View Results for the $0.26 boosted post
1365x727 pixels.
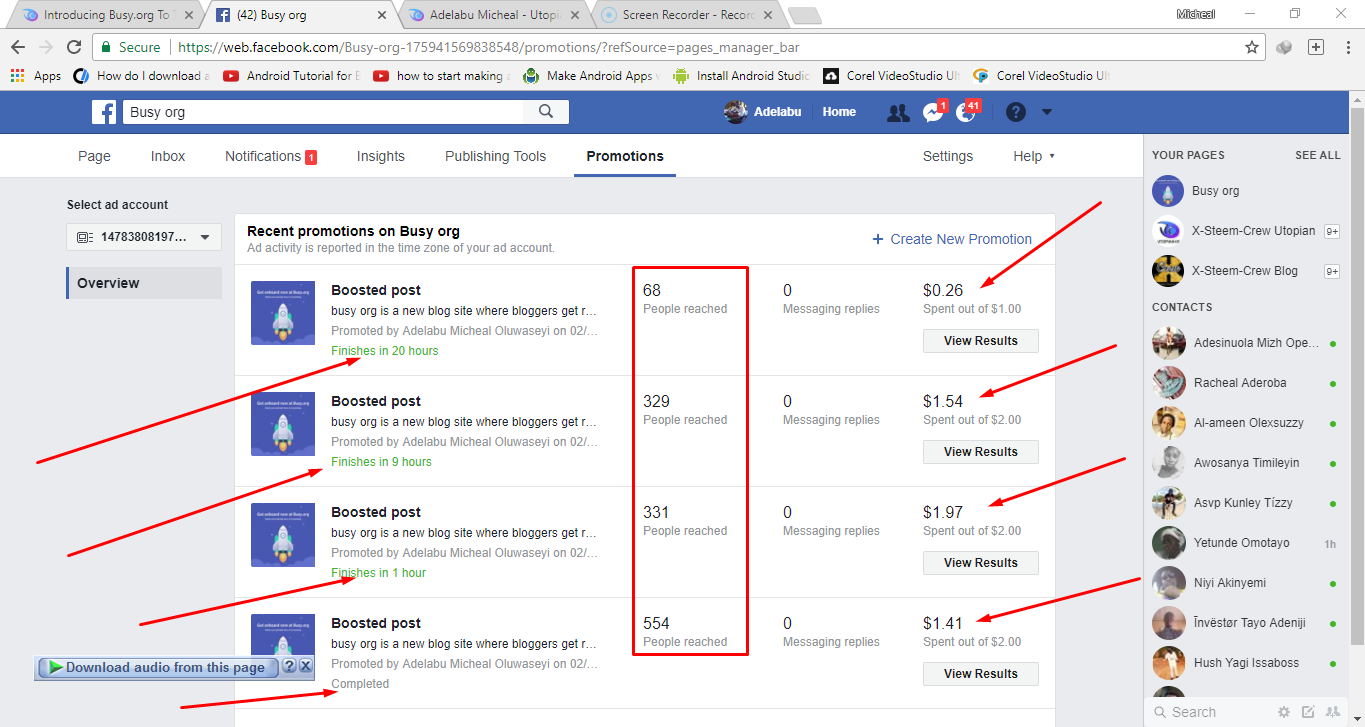[981, 341]
